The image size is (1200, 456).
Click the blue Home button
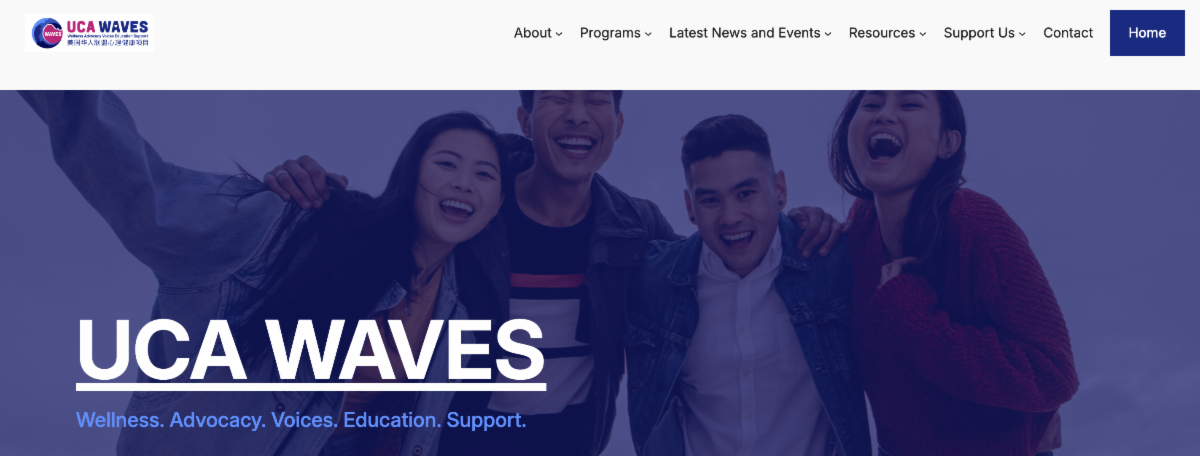coord(1147,33)
